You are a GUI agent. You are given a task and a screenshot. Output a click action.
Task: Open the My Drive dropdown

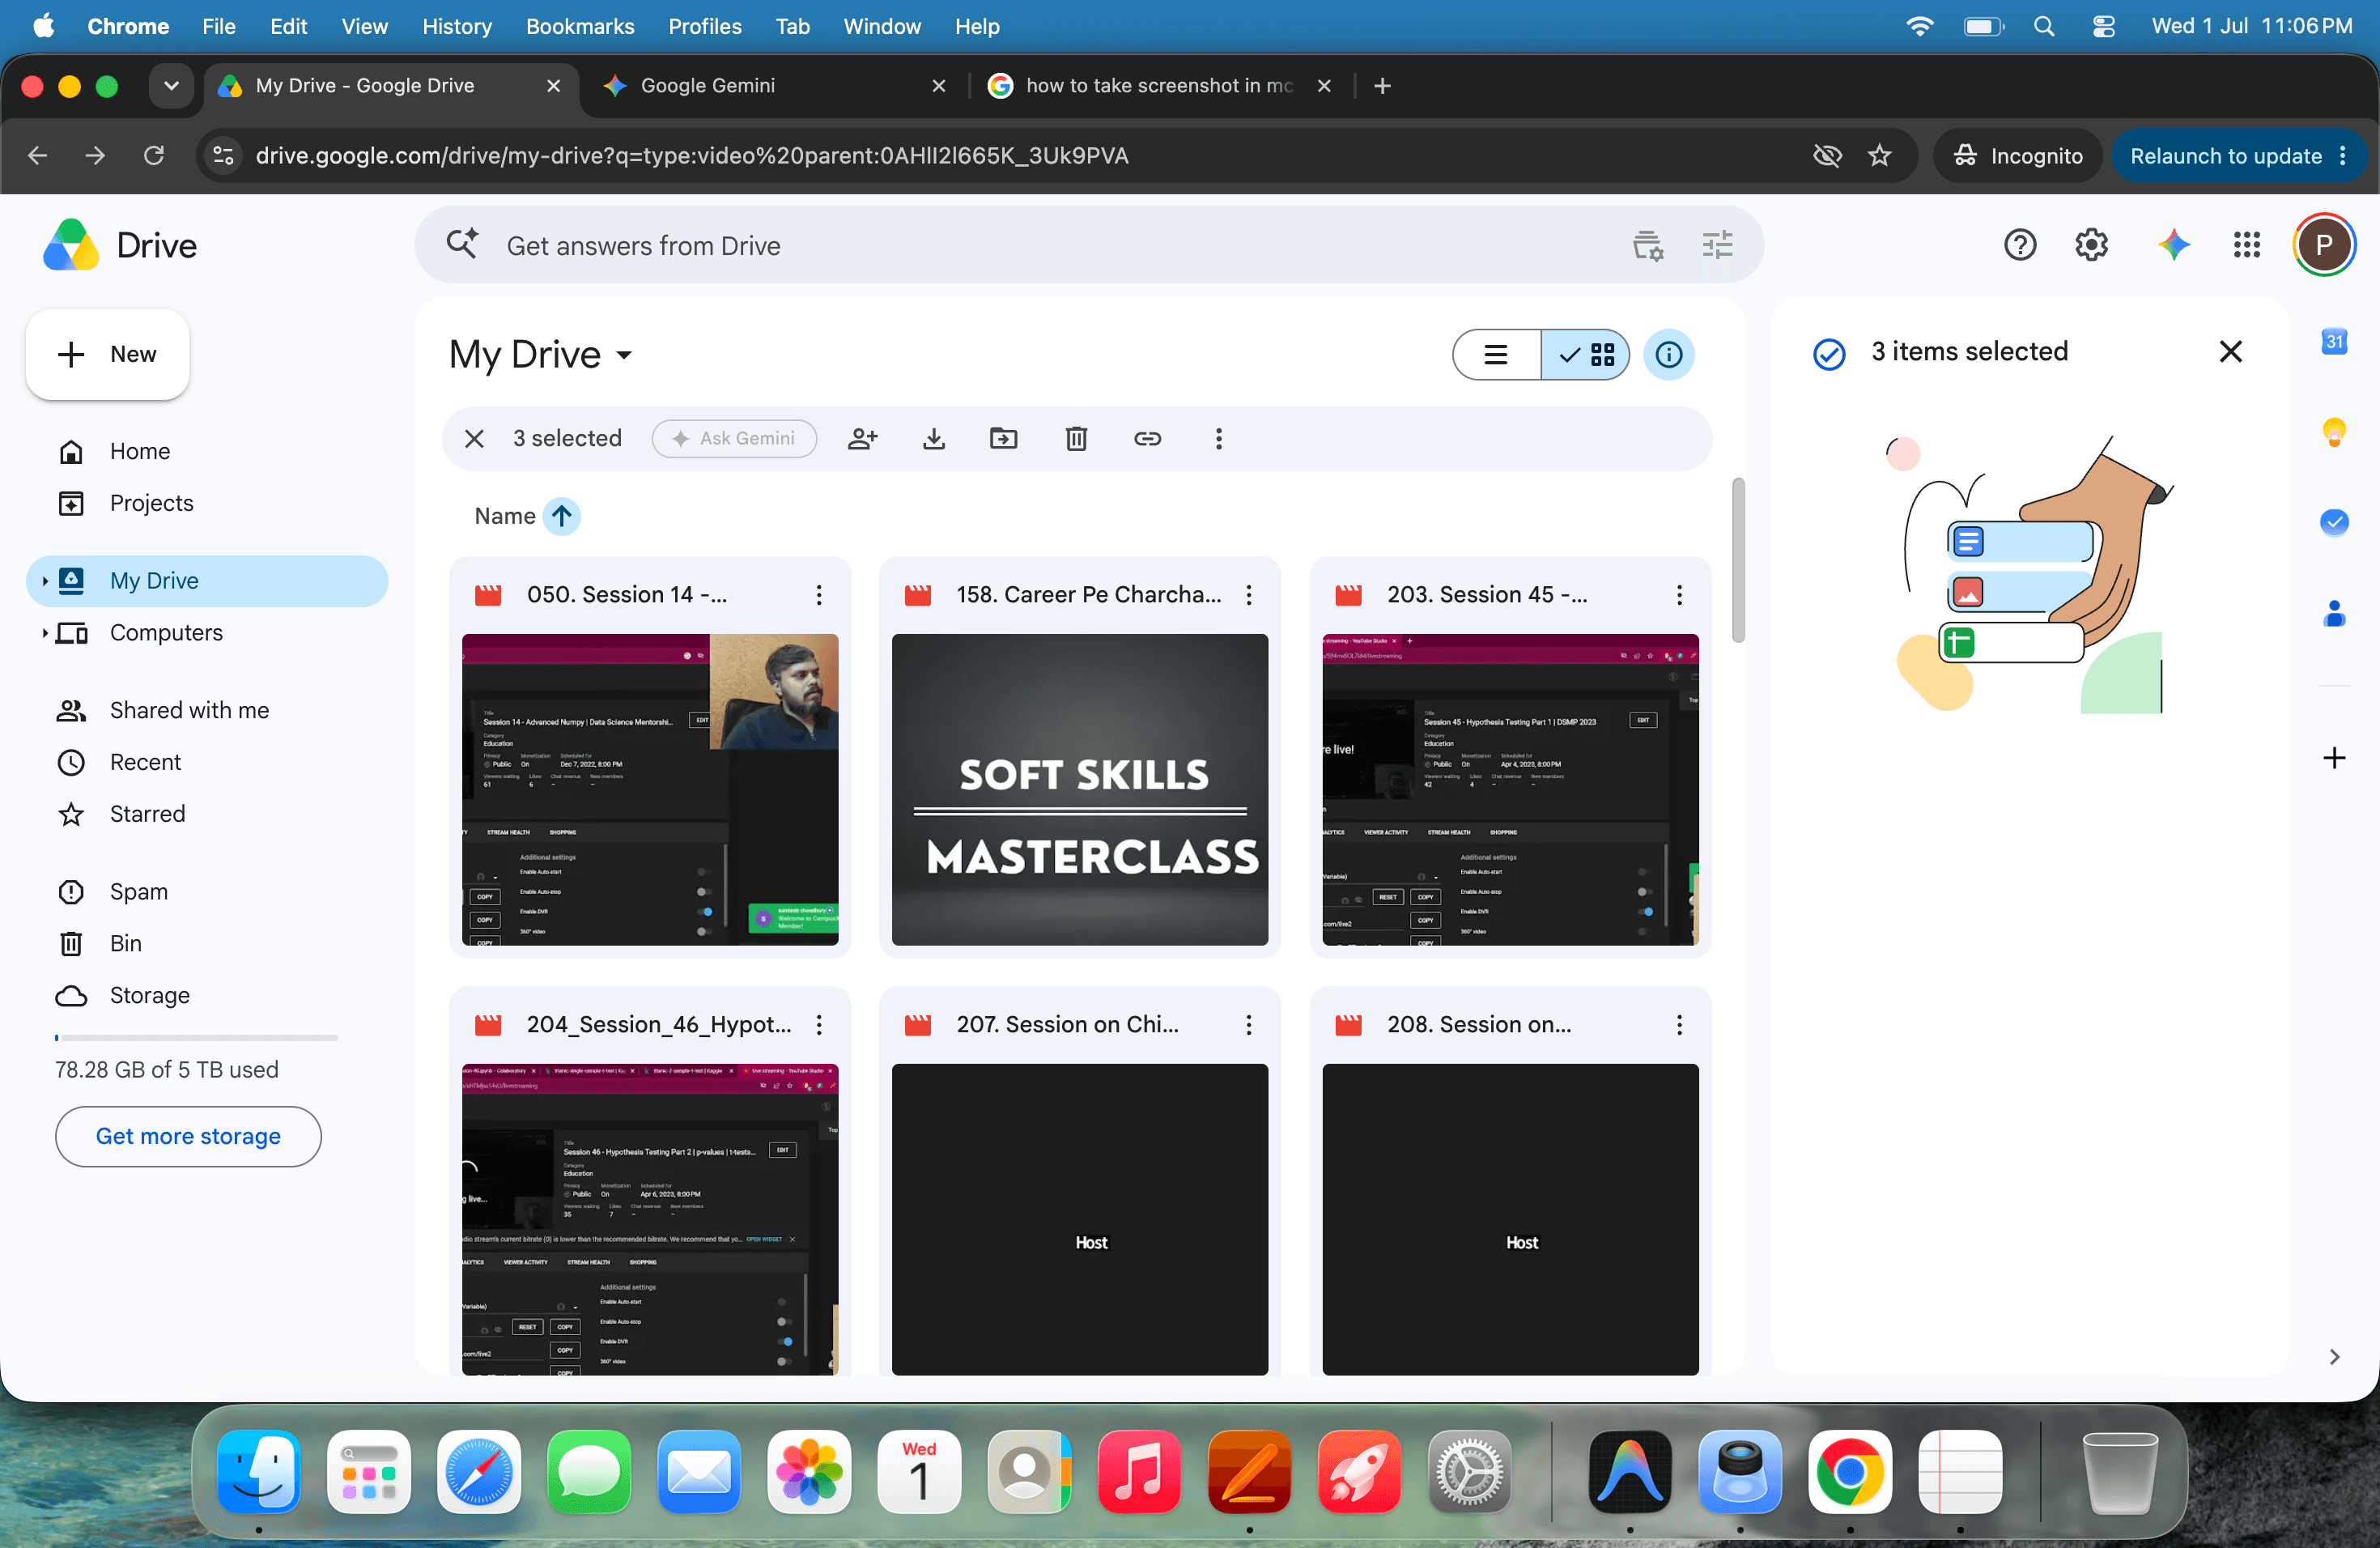(541, 355)
